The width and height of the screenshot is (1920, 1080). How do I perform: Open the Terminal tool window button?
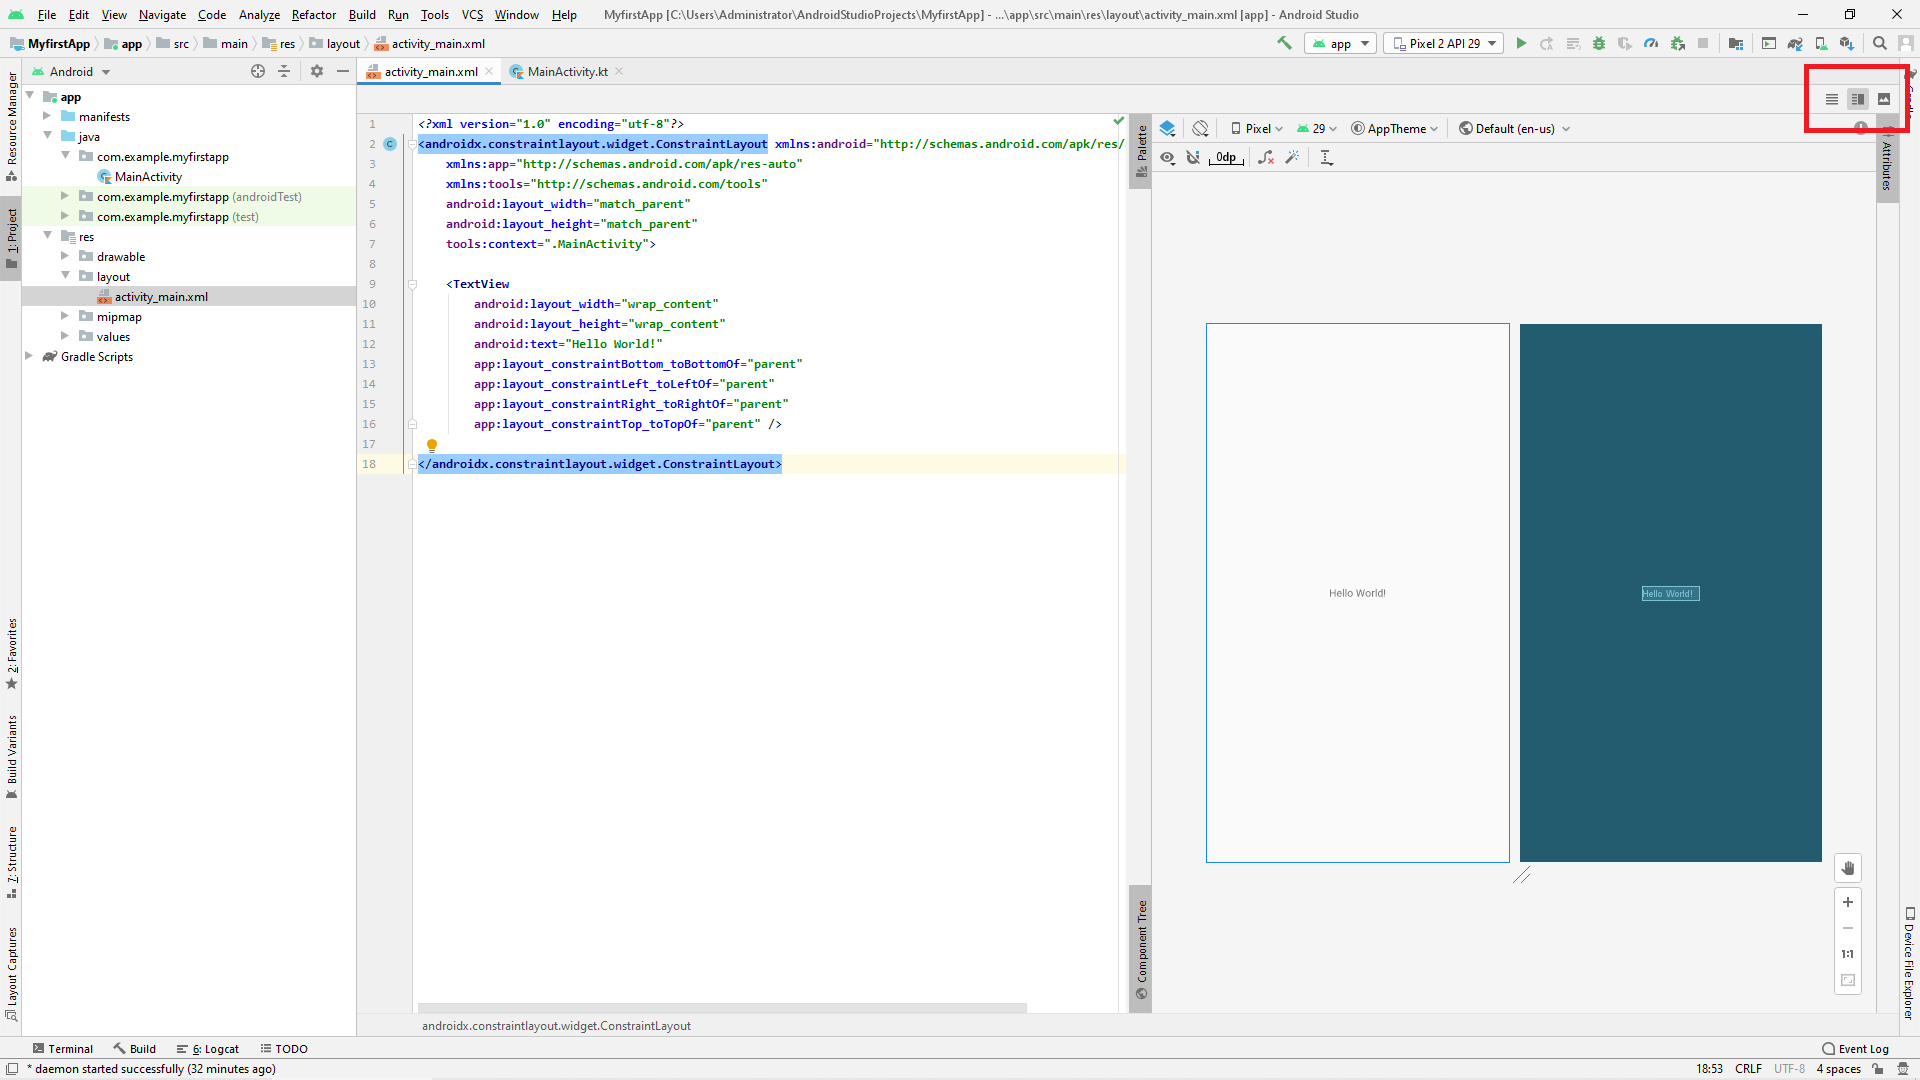(62, 1048)
